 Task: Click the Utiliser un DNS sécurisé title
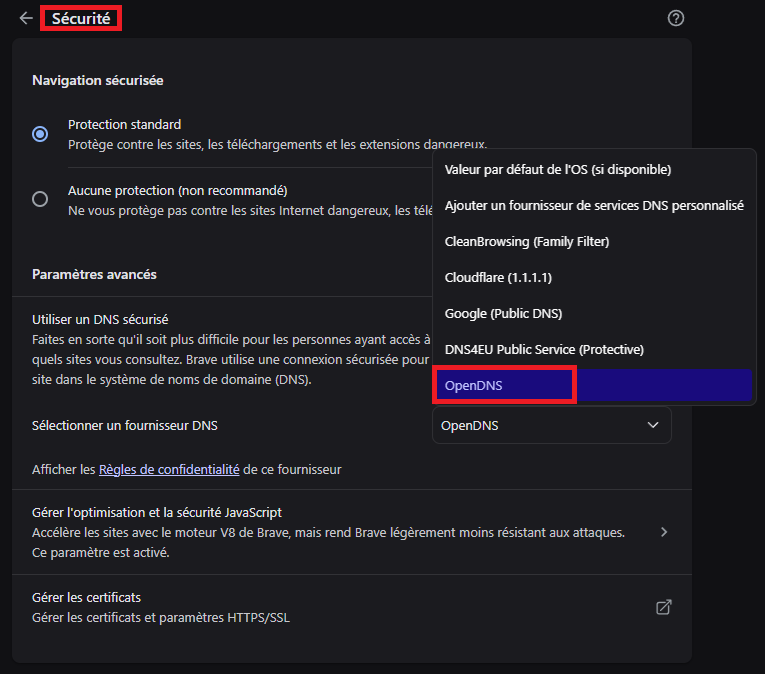pos(100,320)
